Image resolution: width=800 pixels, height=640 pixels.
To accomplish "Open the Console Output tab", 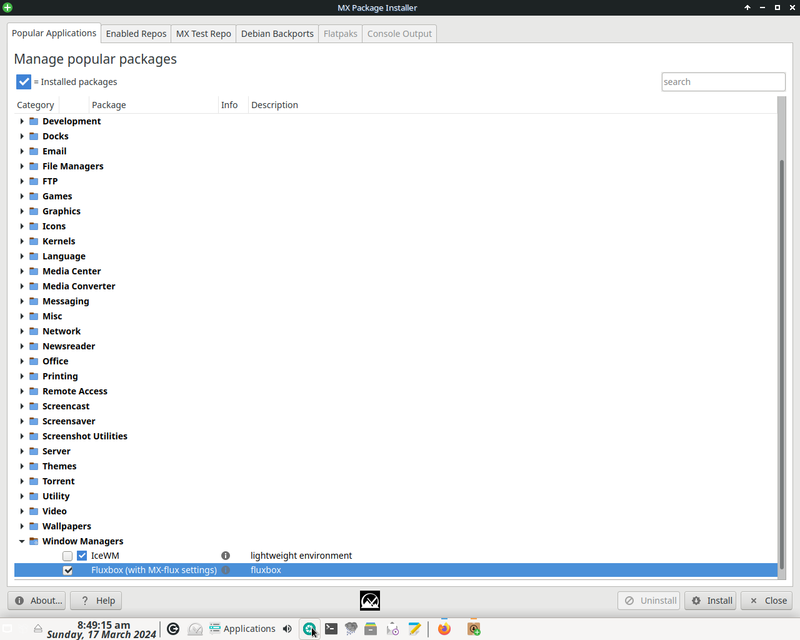I will pyautogui.click(x=399, y=34).
